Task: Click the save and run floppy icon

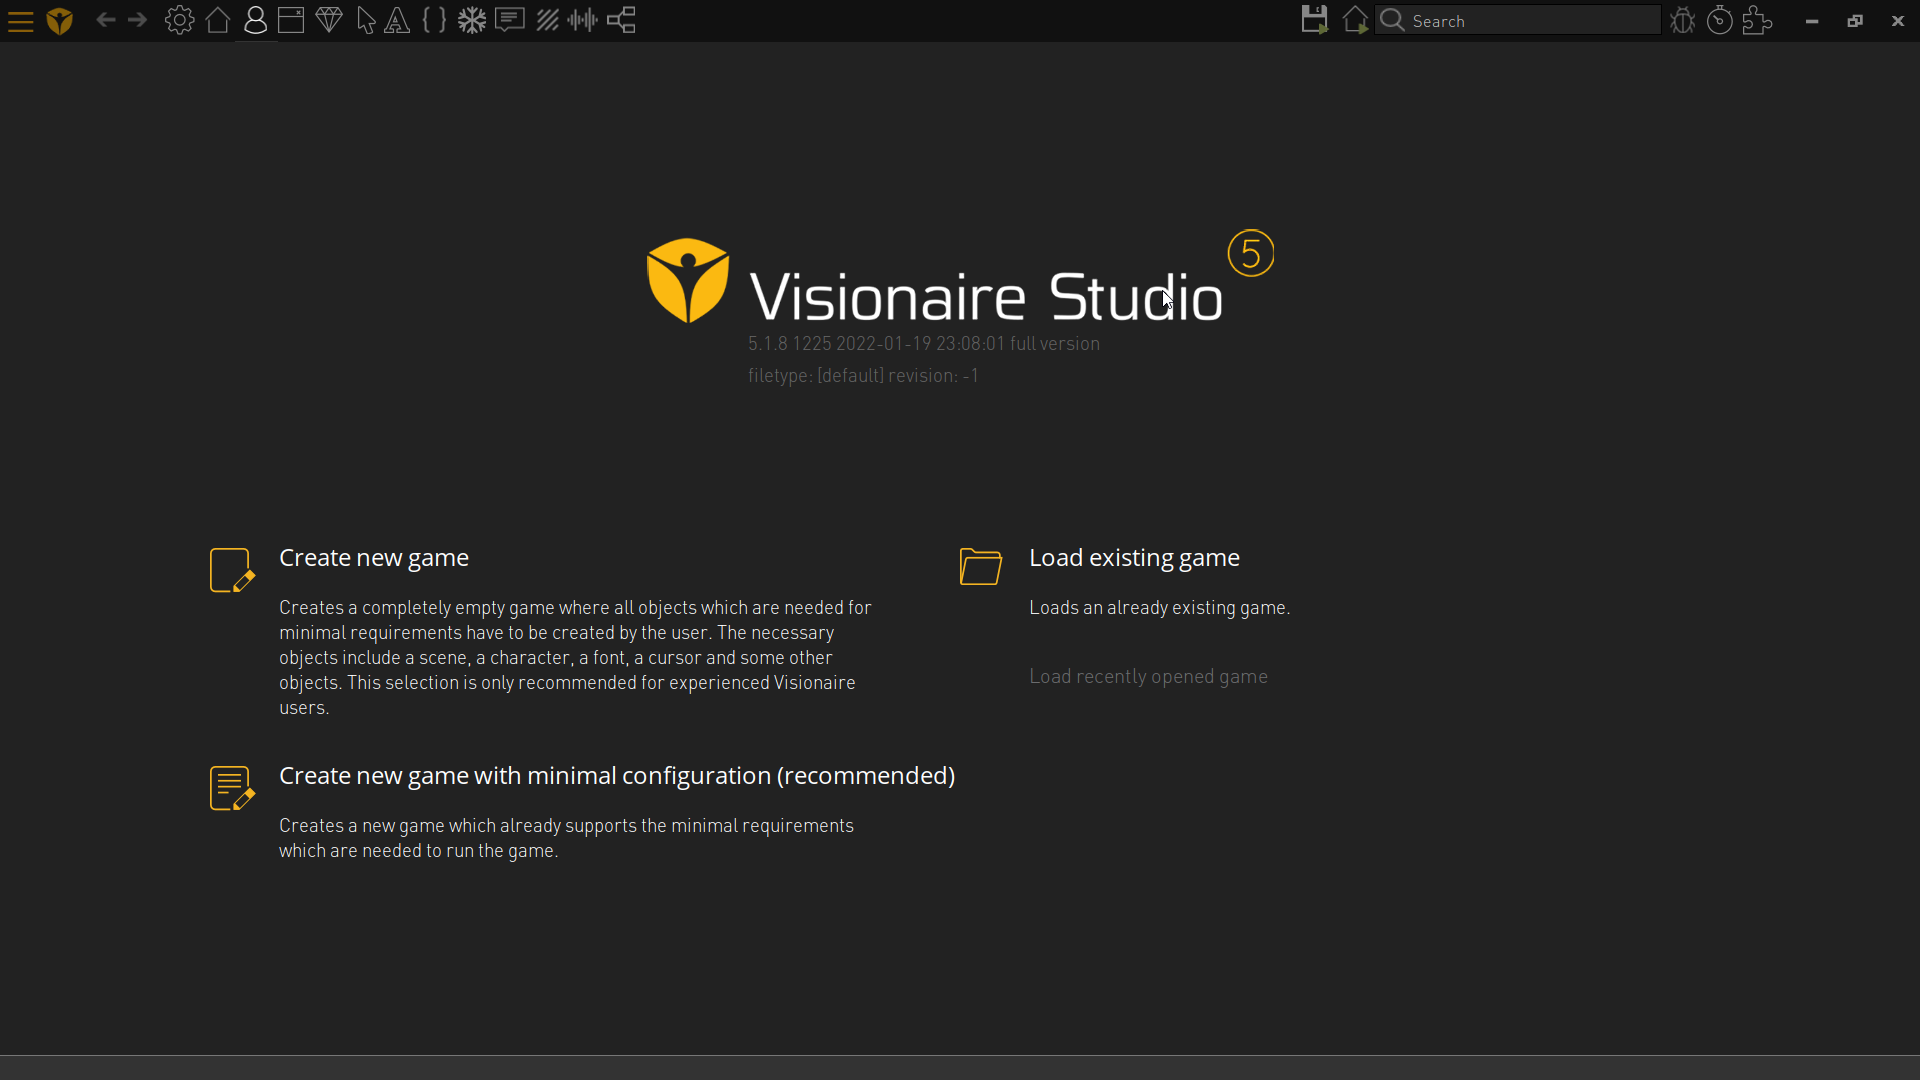Action: [1315, 20]
